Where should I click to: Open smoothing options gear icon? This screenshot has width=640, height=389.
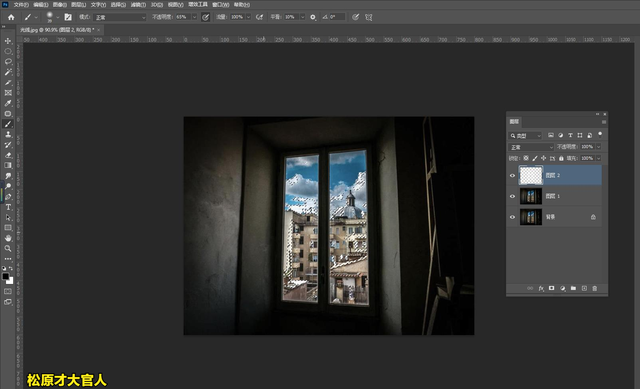[313, 17]
